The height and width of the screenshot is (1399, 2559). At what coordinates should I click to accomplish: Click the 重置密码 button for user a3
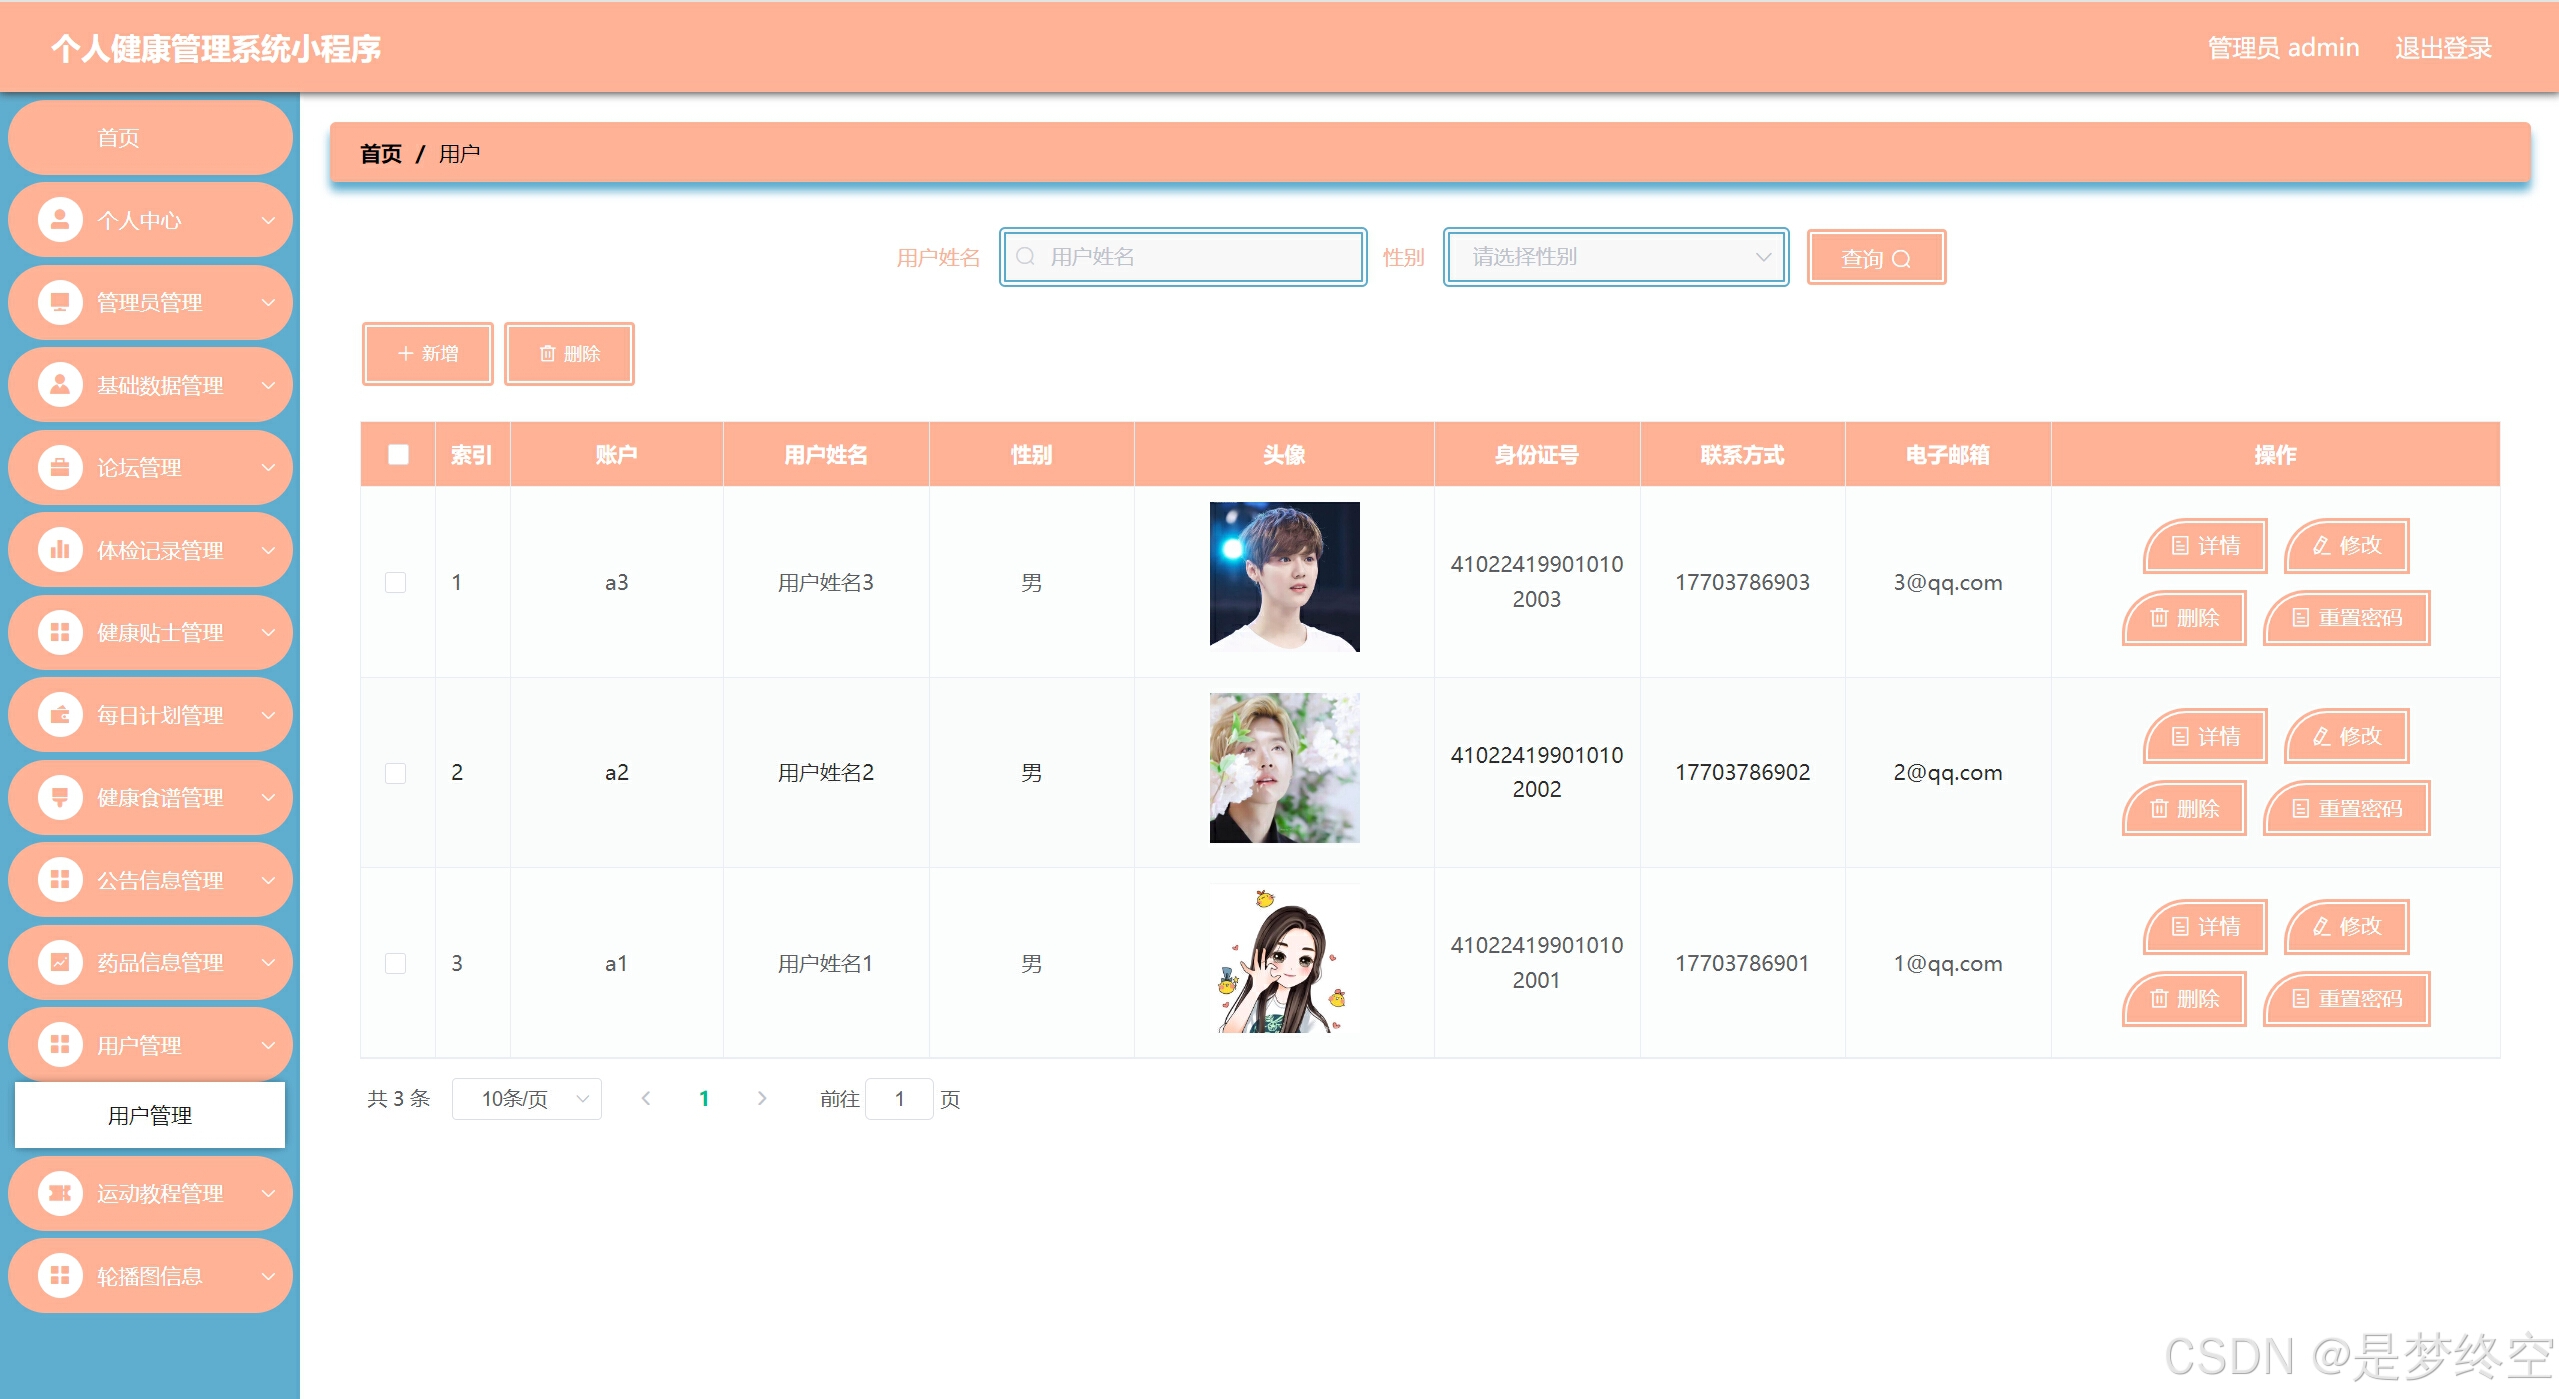coord(2346,618)
